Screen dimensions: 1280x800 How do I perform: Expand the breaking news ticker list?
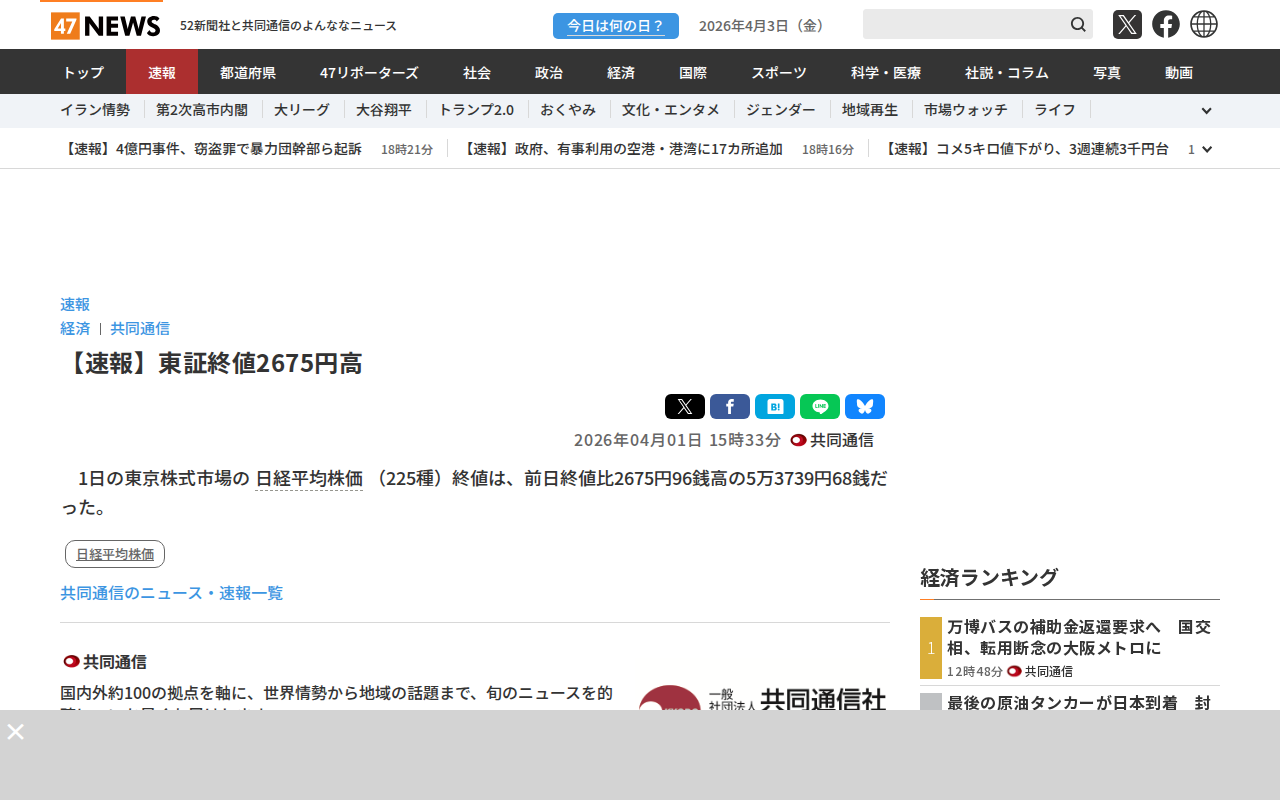pos(1207,149)
